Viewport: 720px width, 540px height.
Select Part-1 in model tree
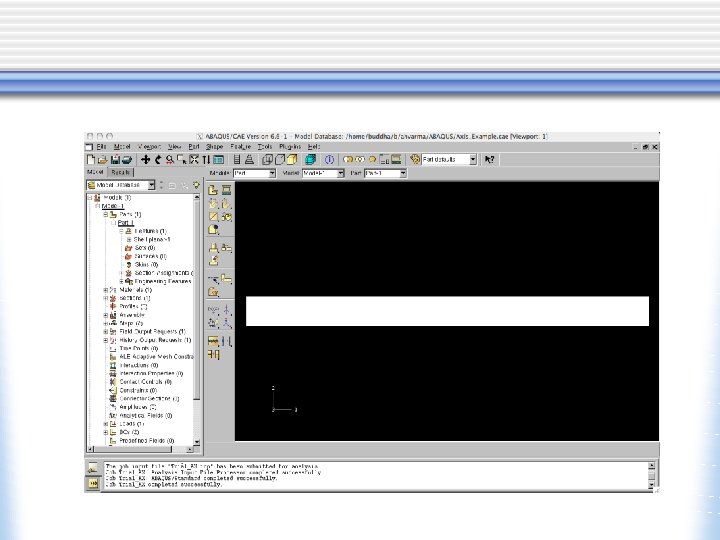pyautogui.click(x=126, y=223)
